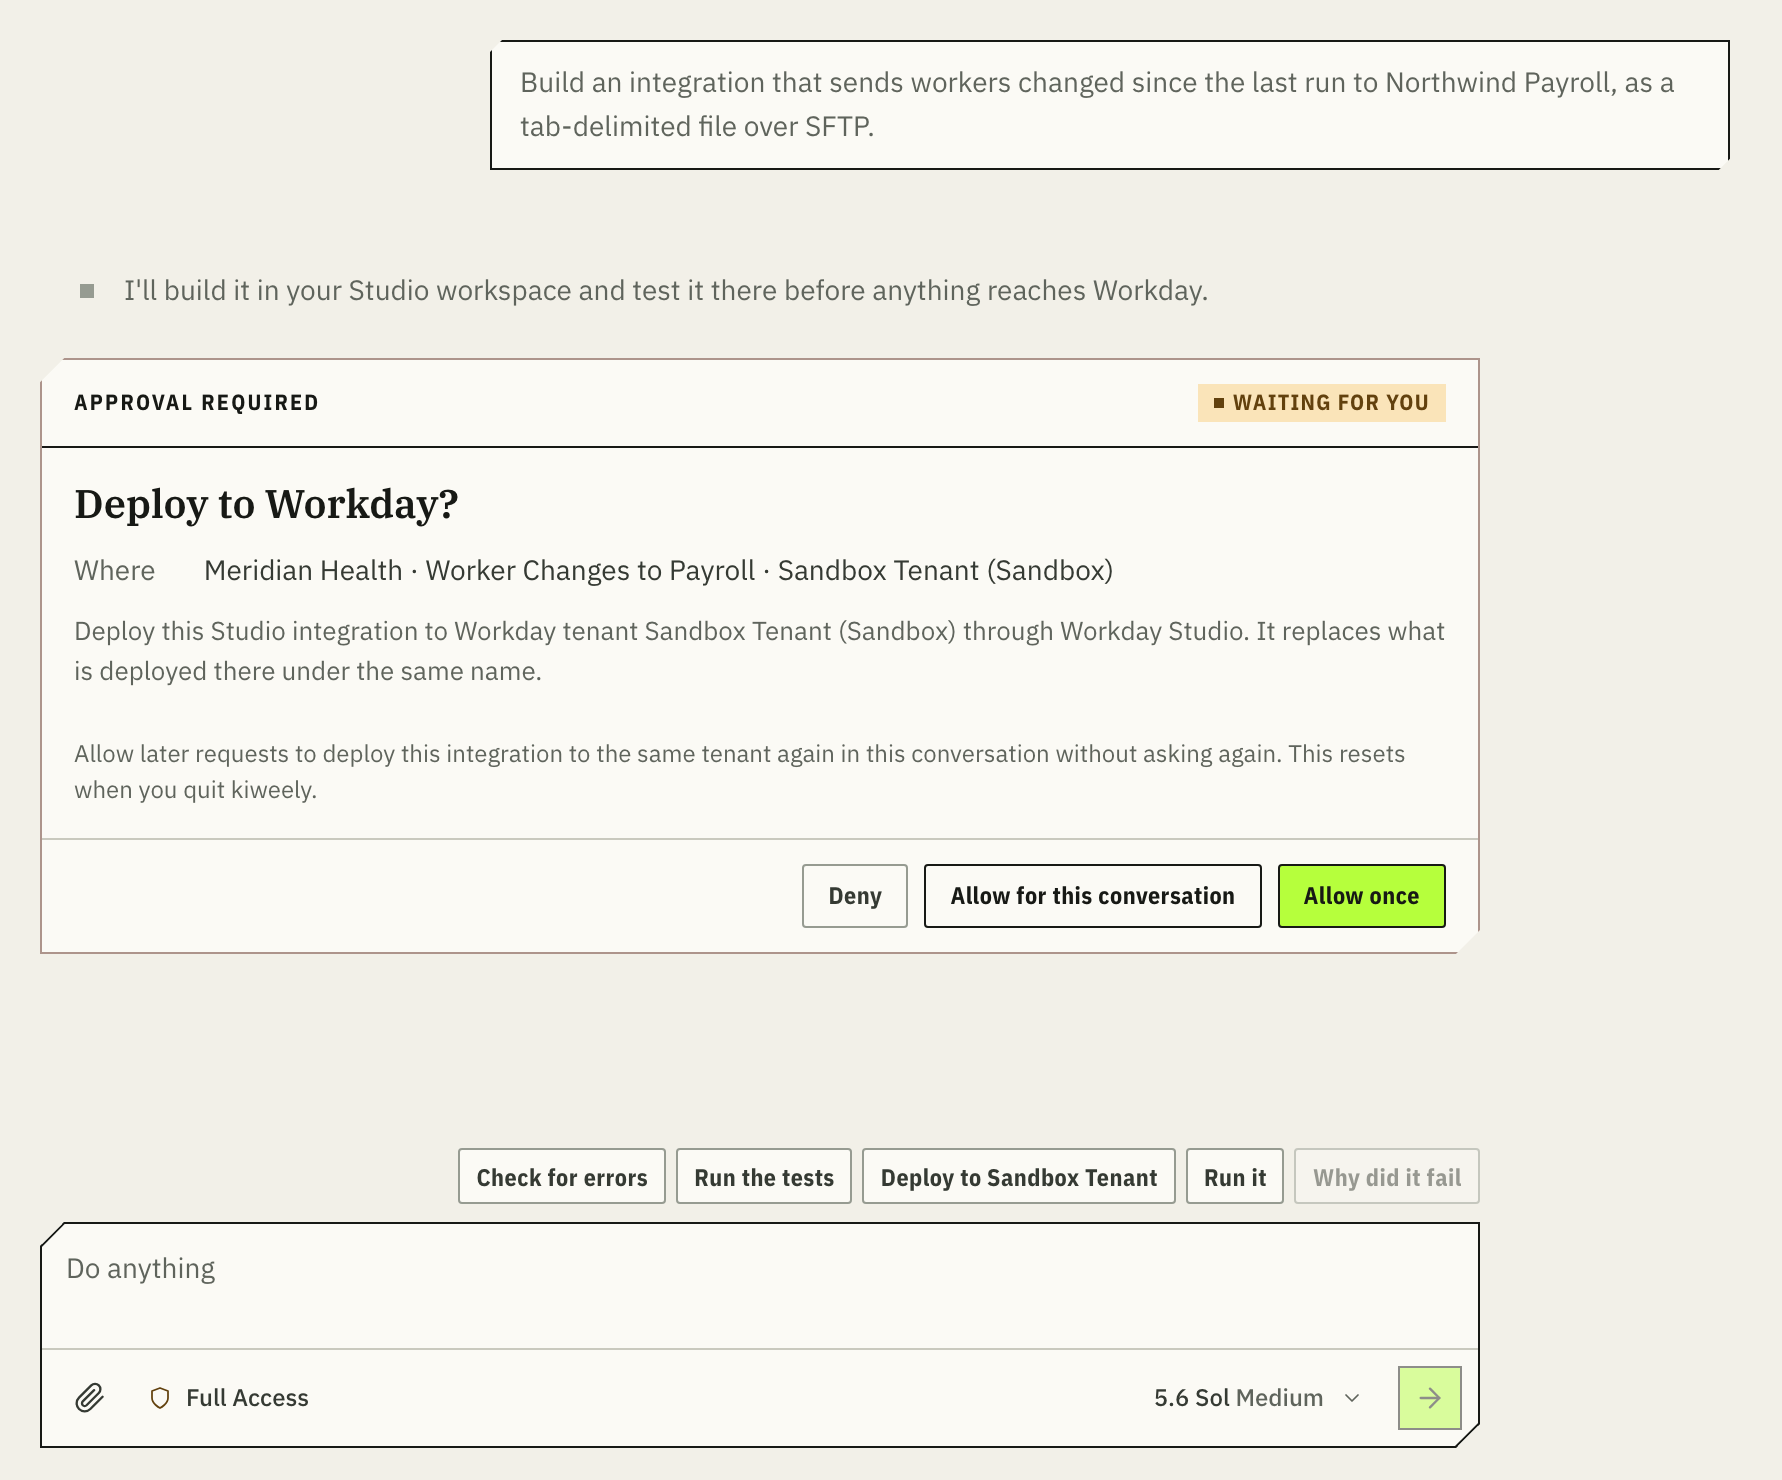Screen dimensions: 1782x1480
Task: Click the note mentioning quit kiweely
Action: pyautogui.click(x=740, y=772)
